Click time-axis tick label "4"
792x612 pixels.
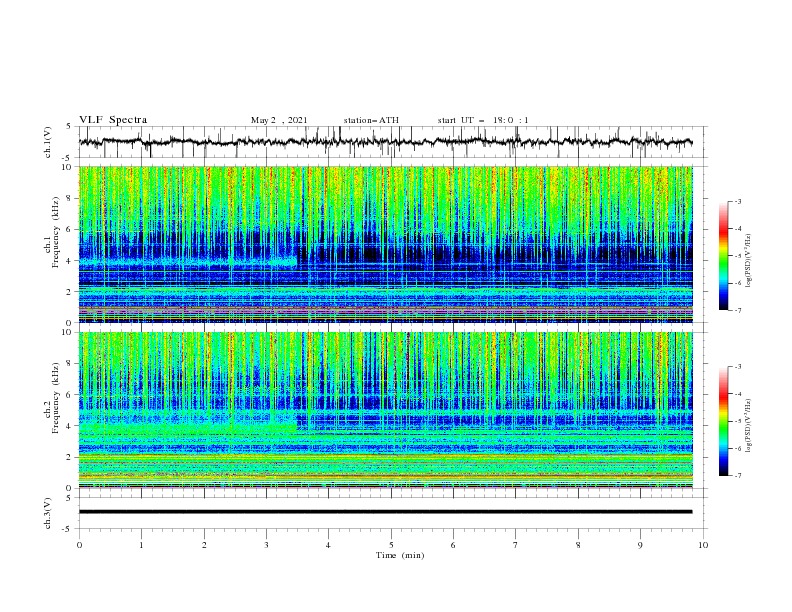[328, 545]
